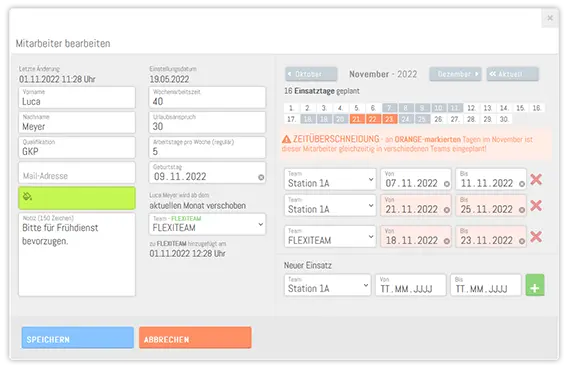The width and height of the screenshot is (568, 368).
Task: Select day 24 in November calendar
Action: tap(406, 119)
